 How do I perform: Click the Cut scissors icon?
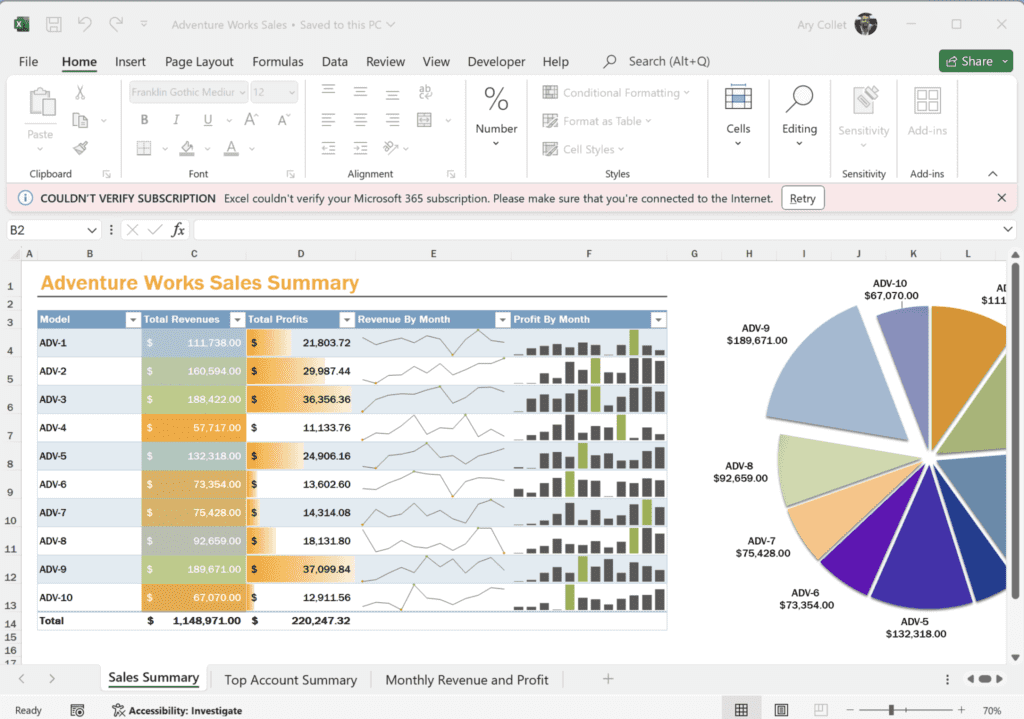click(80, 93)
